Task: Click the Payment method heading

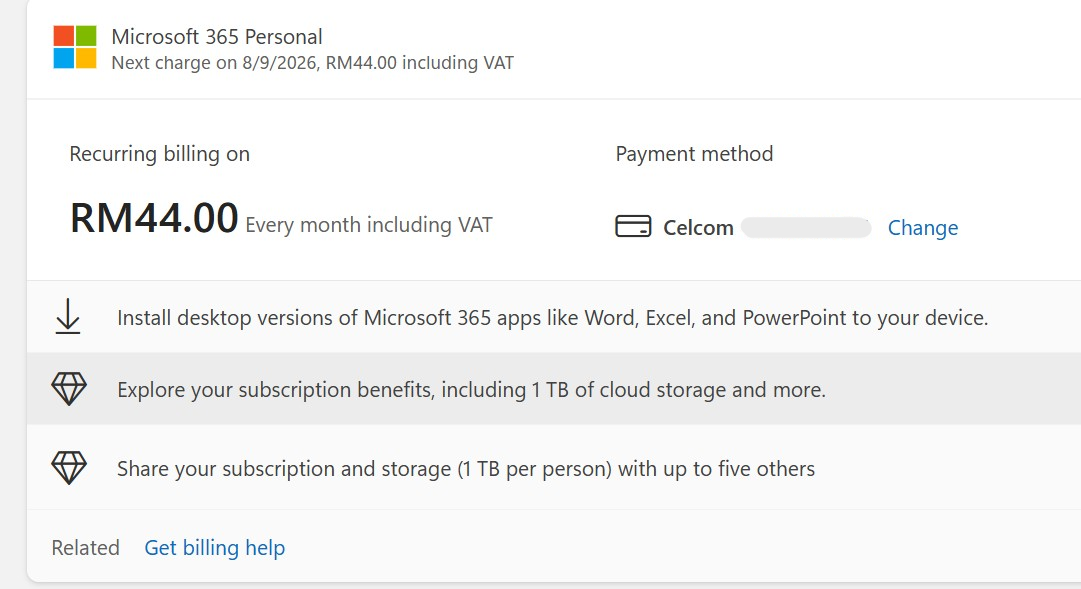Action: point(694,154)
